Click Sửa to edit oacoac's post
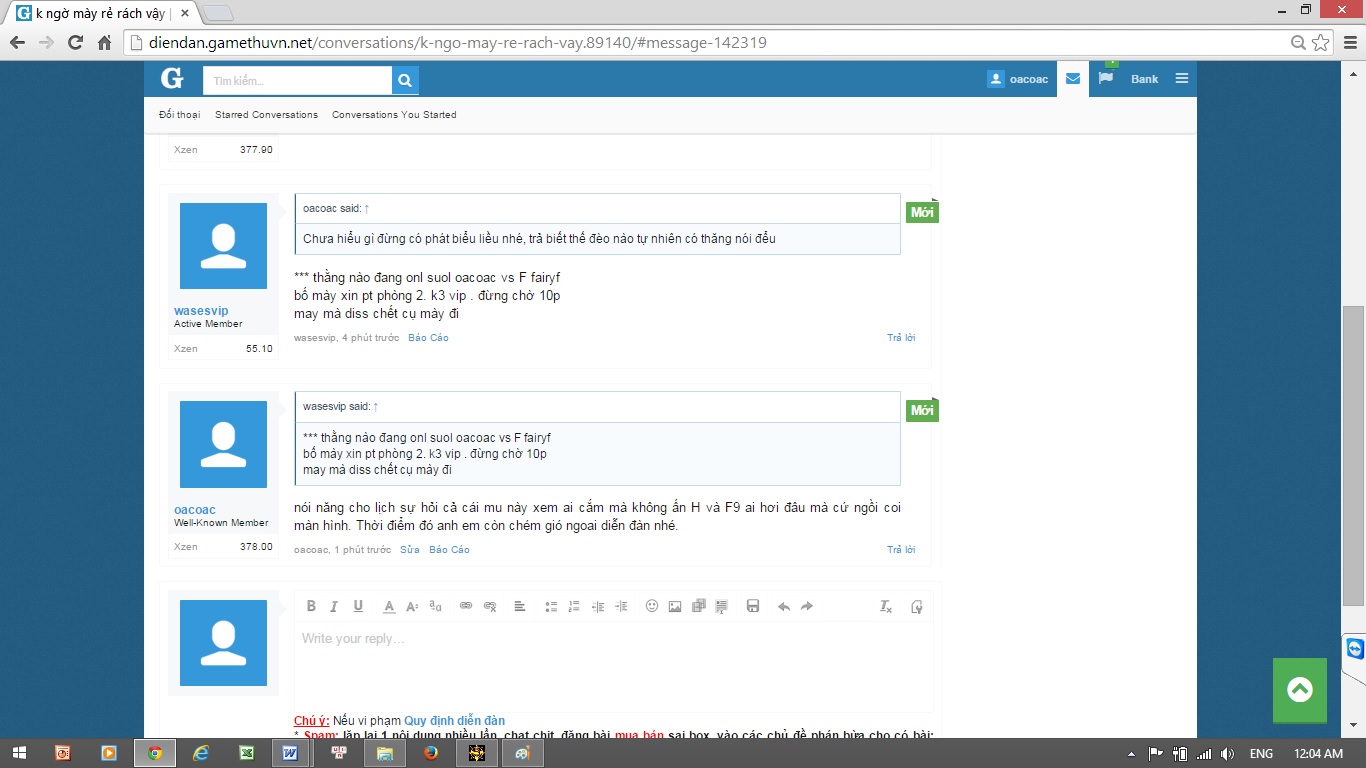The width and height of the screenshot is (1366, 768). point(410,550)
